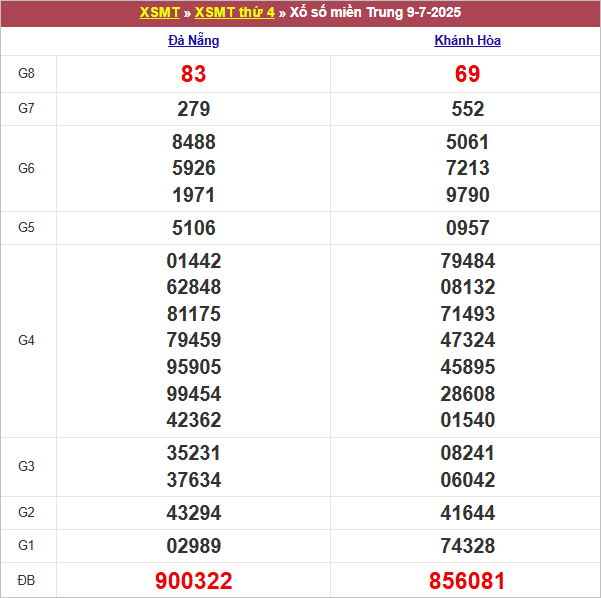Click G6 number 5926
Screen dimensions: 601x598
tap(194, 168)
